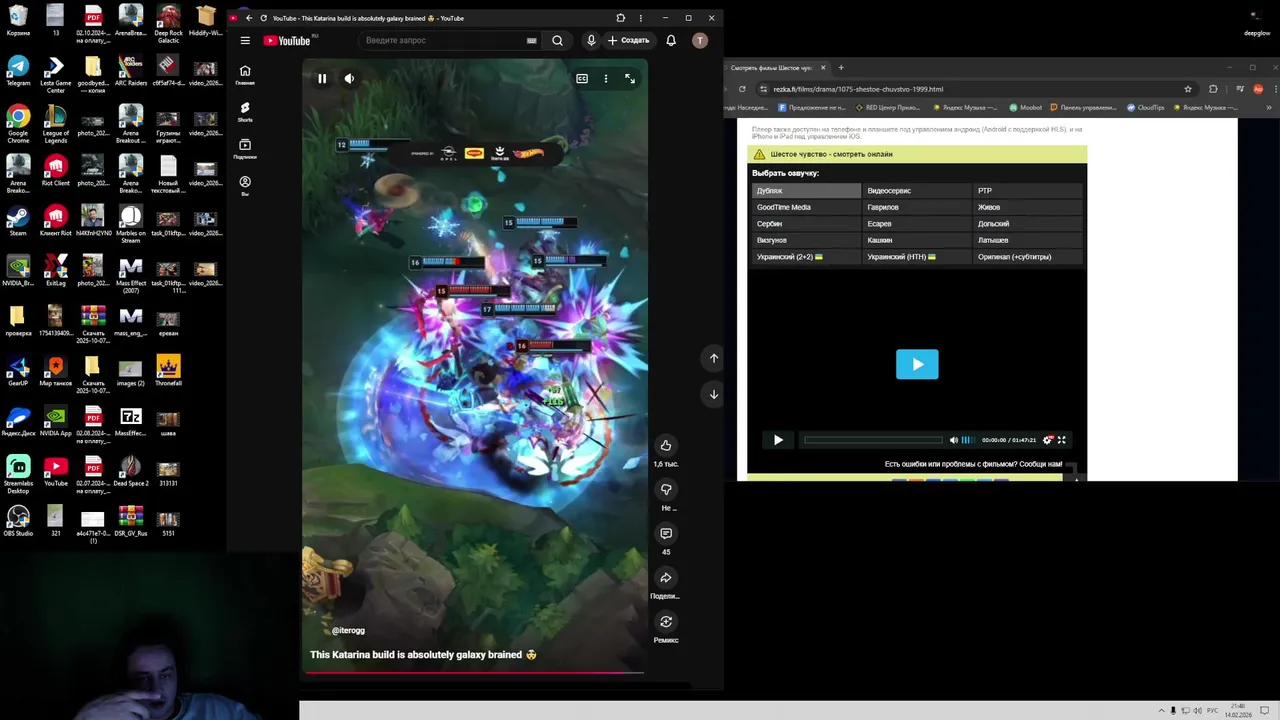This screenshot has width=1280, height=720.
Task: Open YouTube notifications bell
Action: 671,40
